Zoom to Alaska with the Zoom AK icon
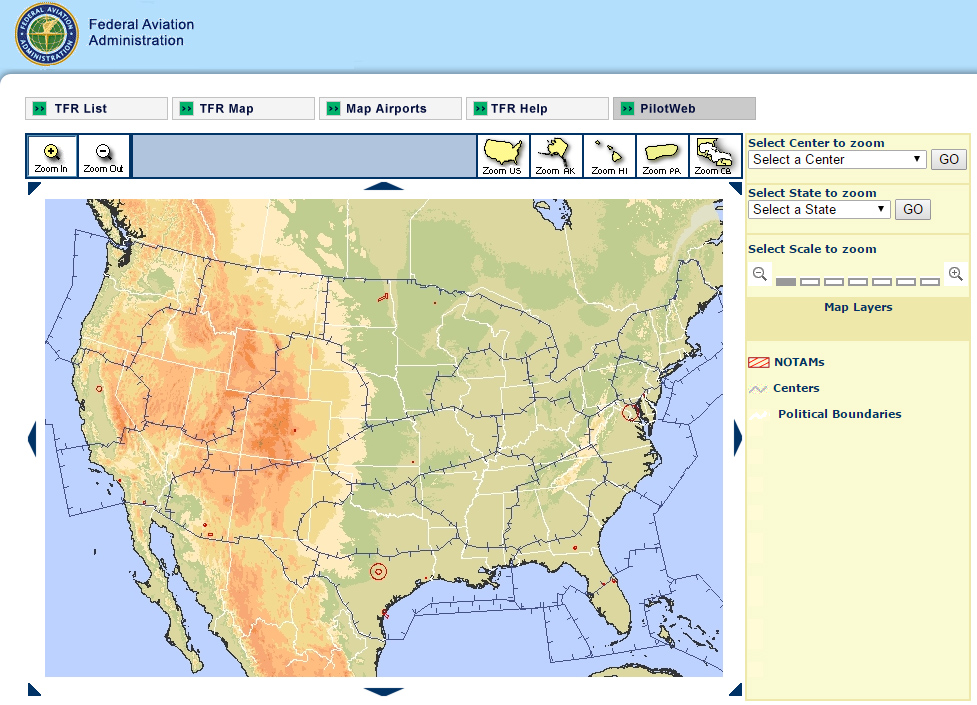The image size is (977, 705). pyautogui.click(x=555, y=156)
